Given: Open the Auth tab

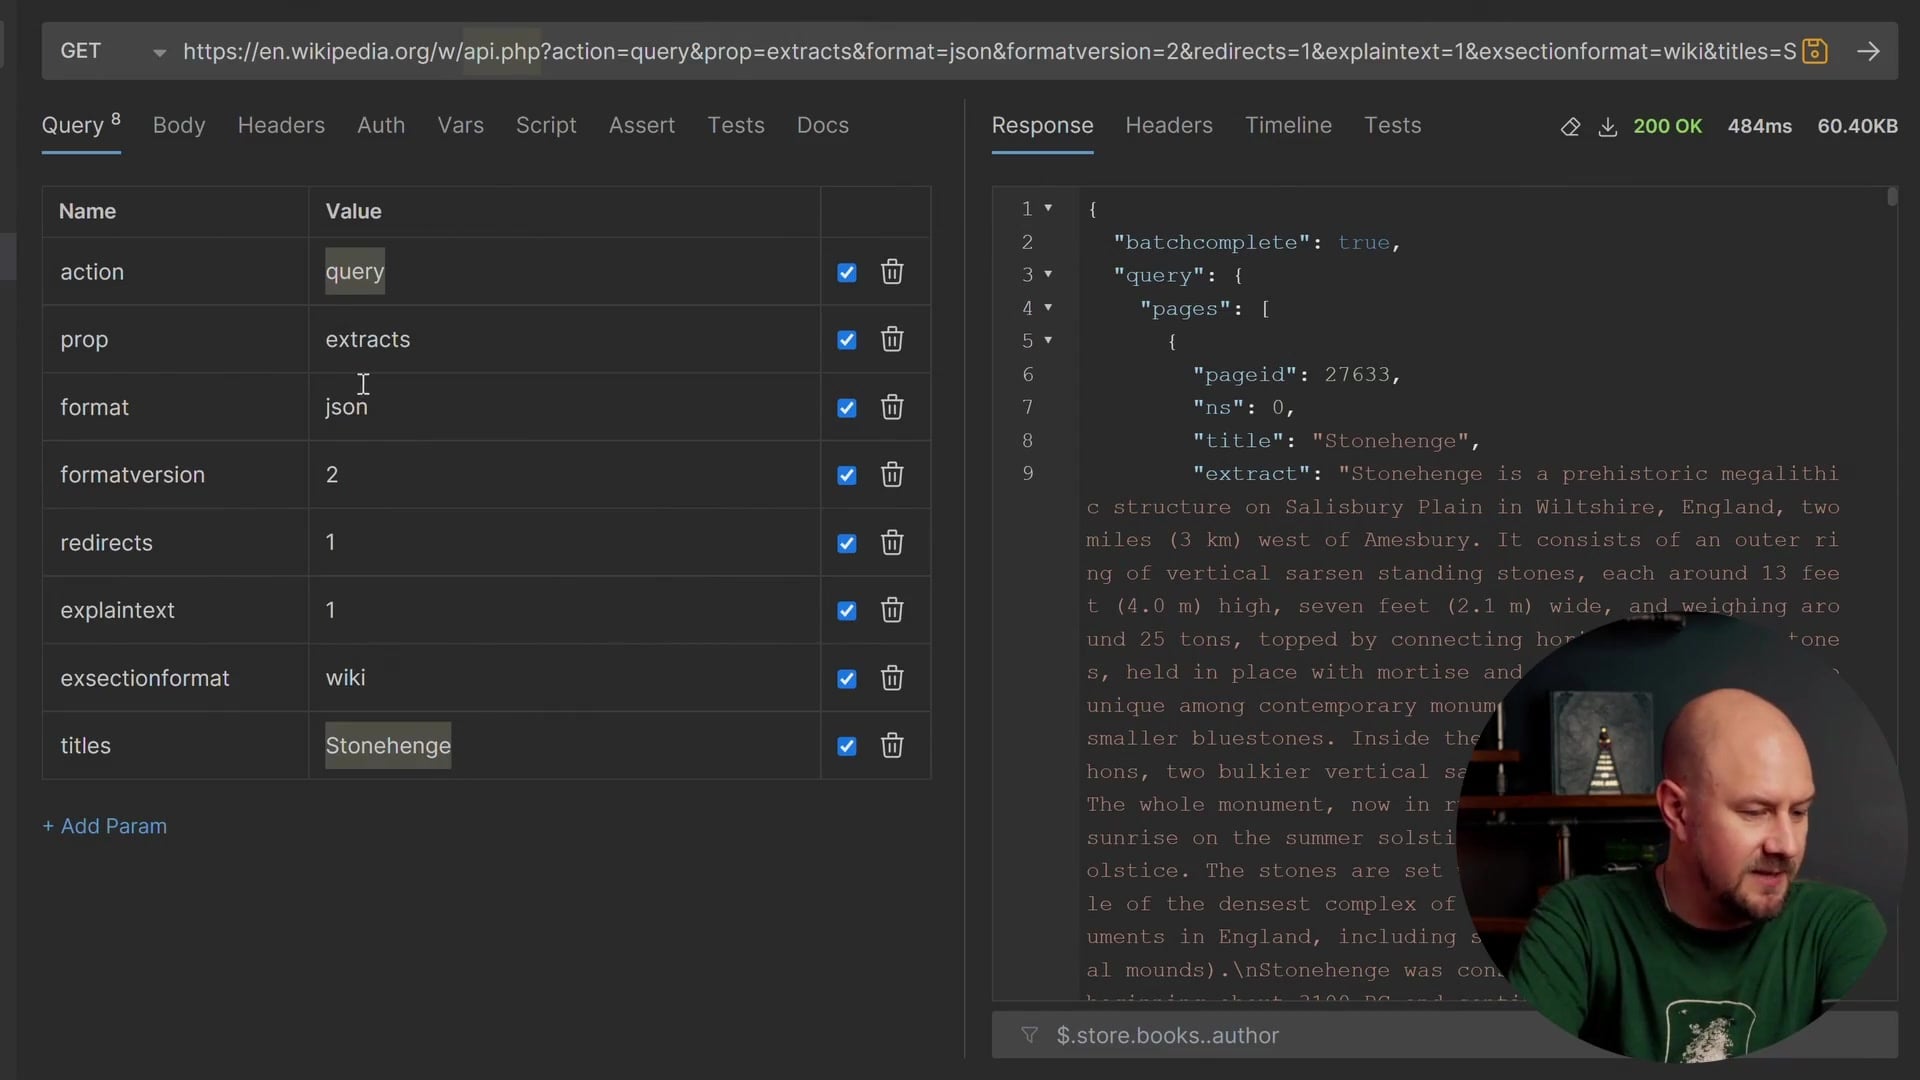Looking at the screenshot, I should pyautogui.click(x=381, y=125).
